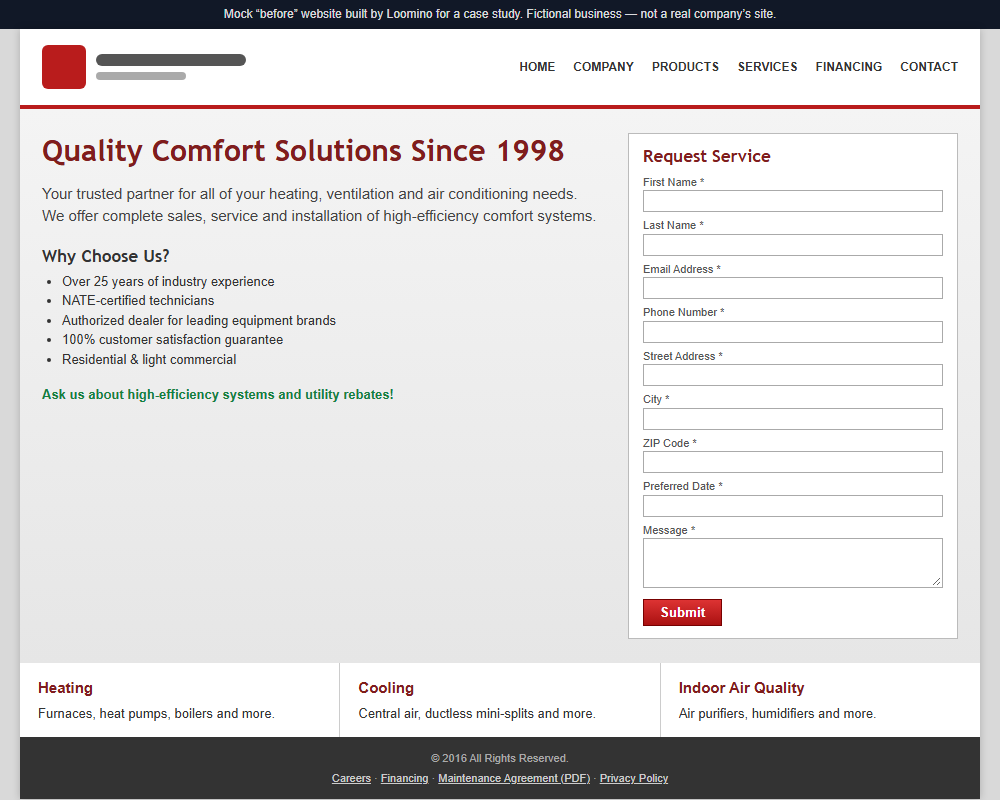Click the 'Why Choose Us?' subheading
The height and width of the screenshot is (800, 1000).
point(106,256)
